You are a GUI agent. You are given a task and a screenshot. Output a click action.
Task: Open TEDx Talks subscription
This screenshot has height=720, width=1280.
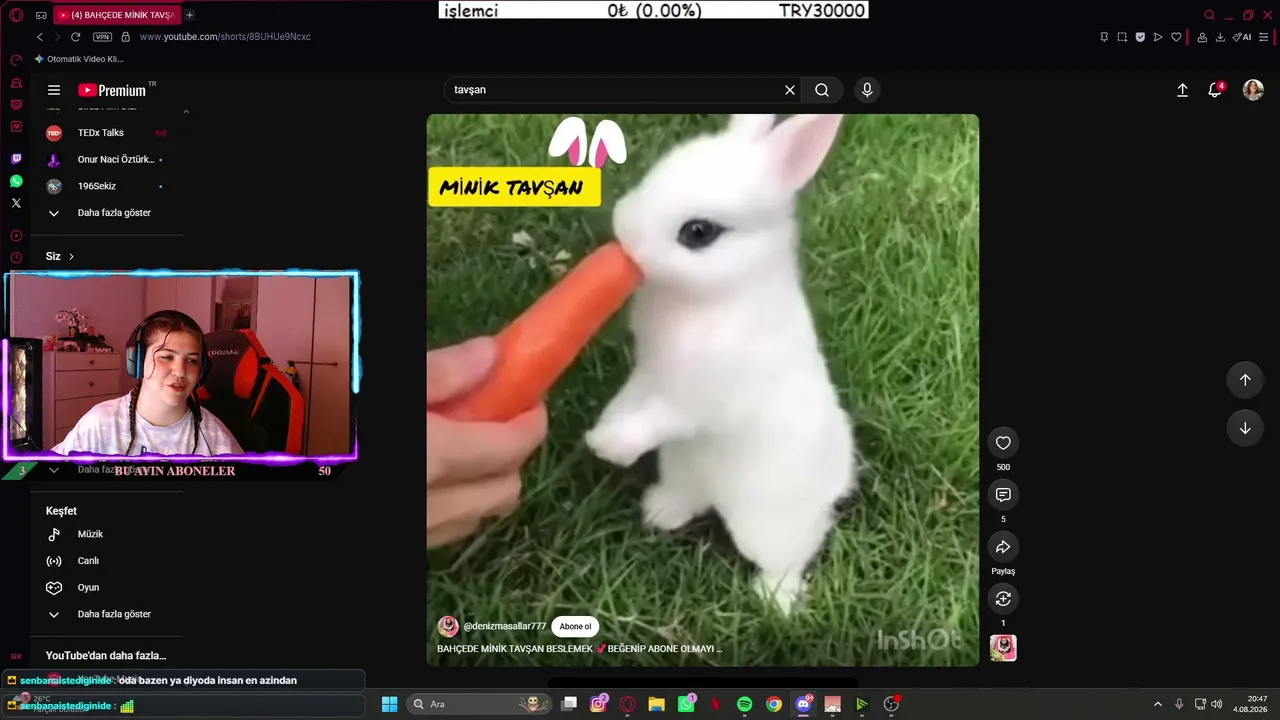(107, 133)
